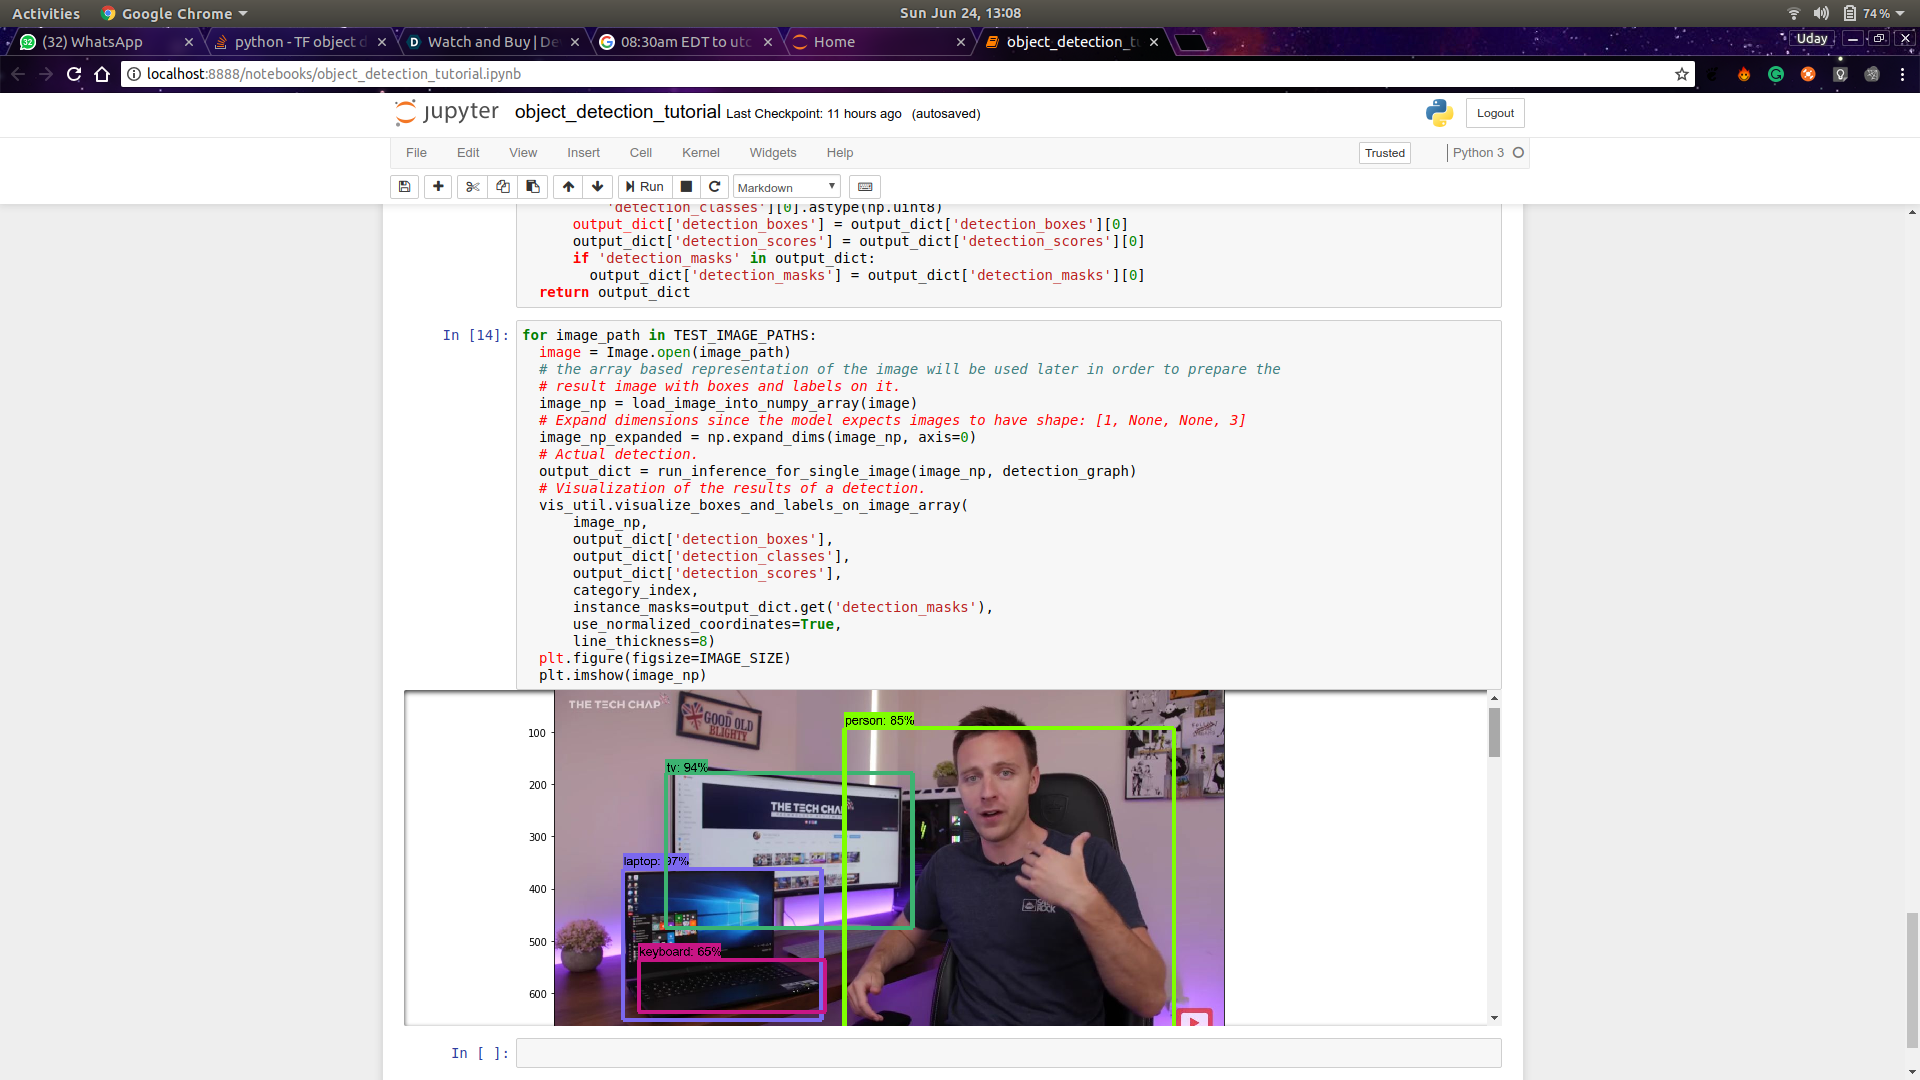Interrupt the kernel with the stop icon

pos(686,187)
